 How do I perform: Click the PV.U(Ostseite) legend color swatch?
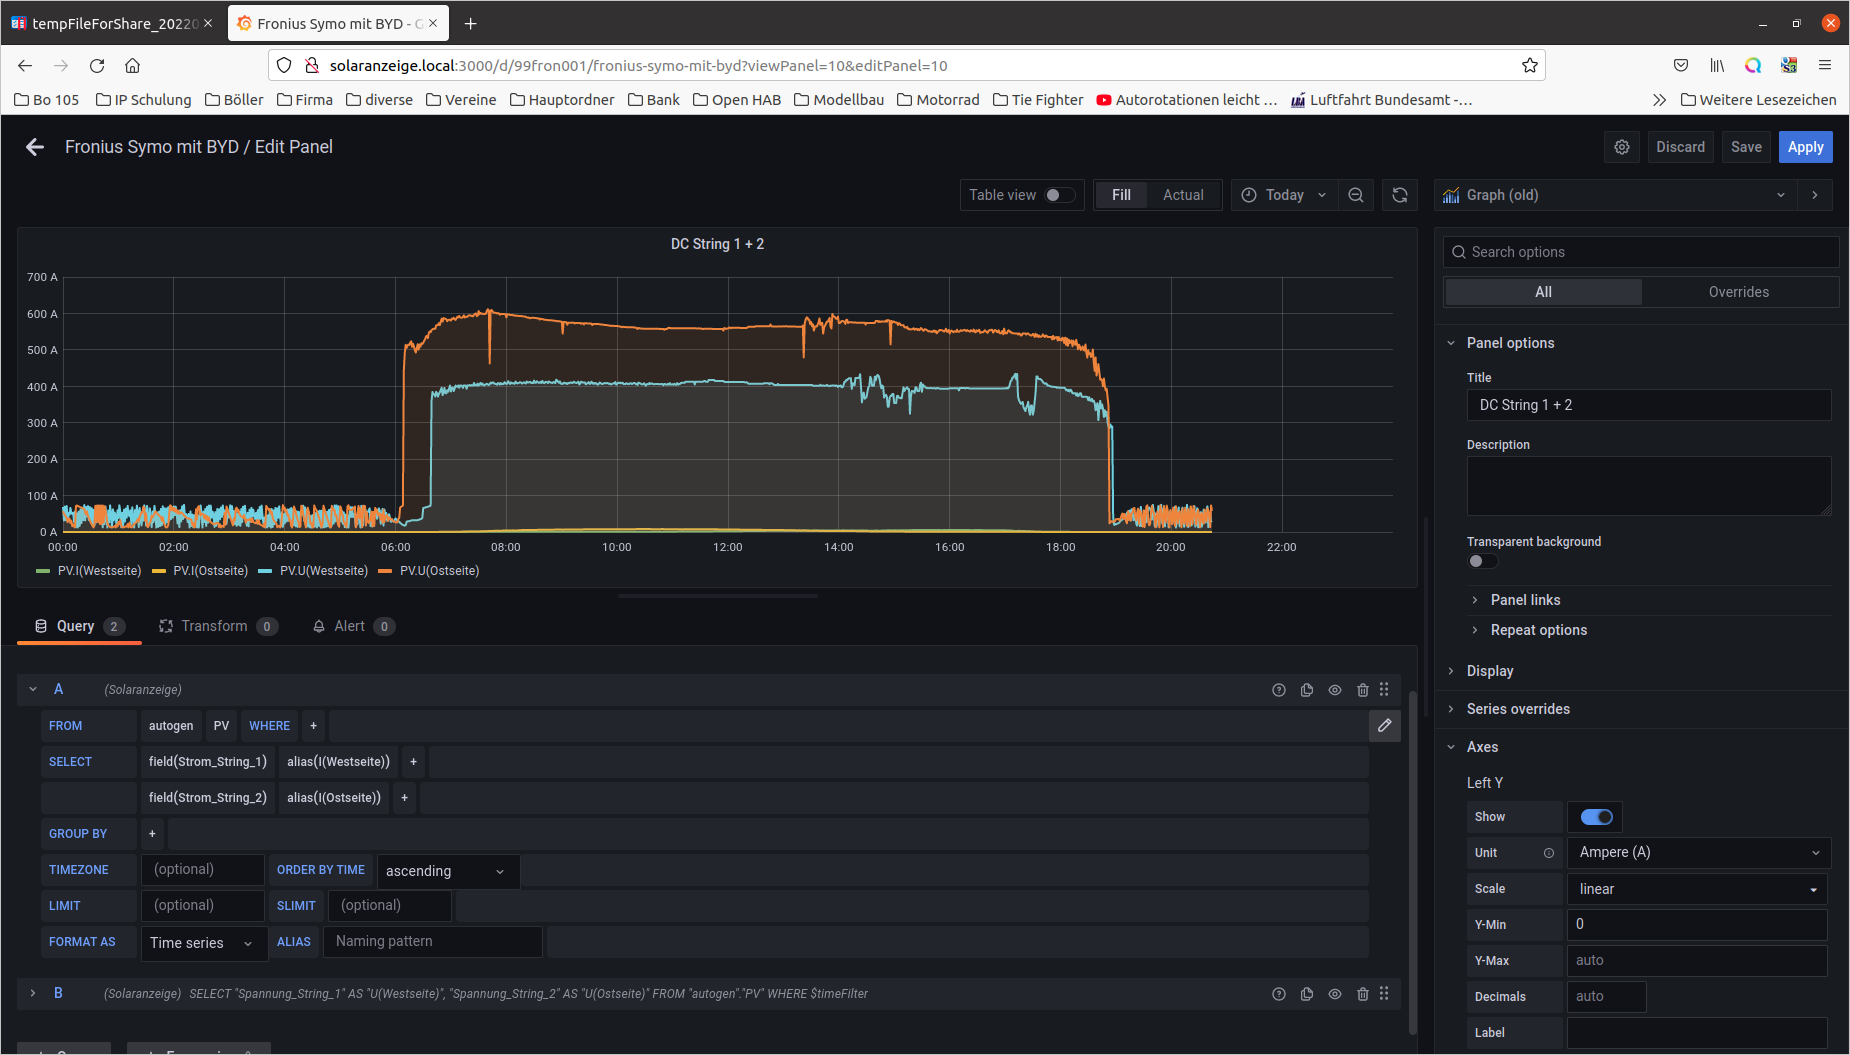point(385,571)
